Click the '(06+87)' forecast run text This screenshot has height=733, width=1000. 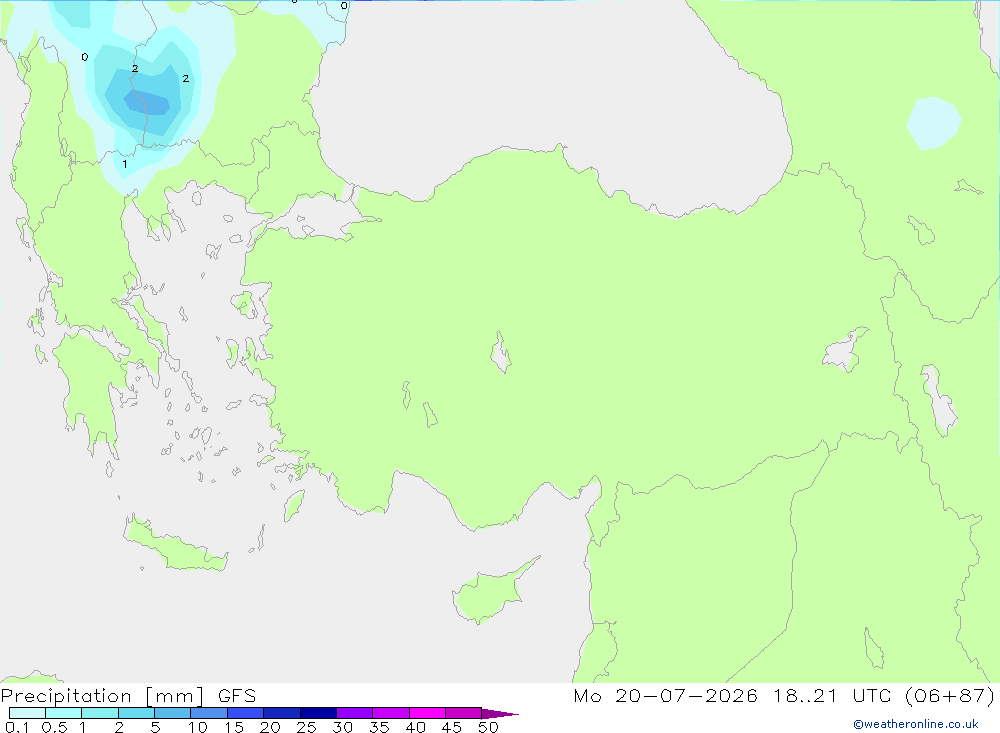[x=950, y=695]
